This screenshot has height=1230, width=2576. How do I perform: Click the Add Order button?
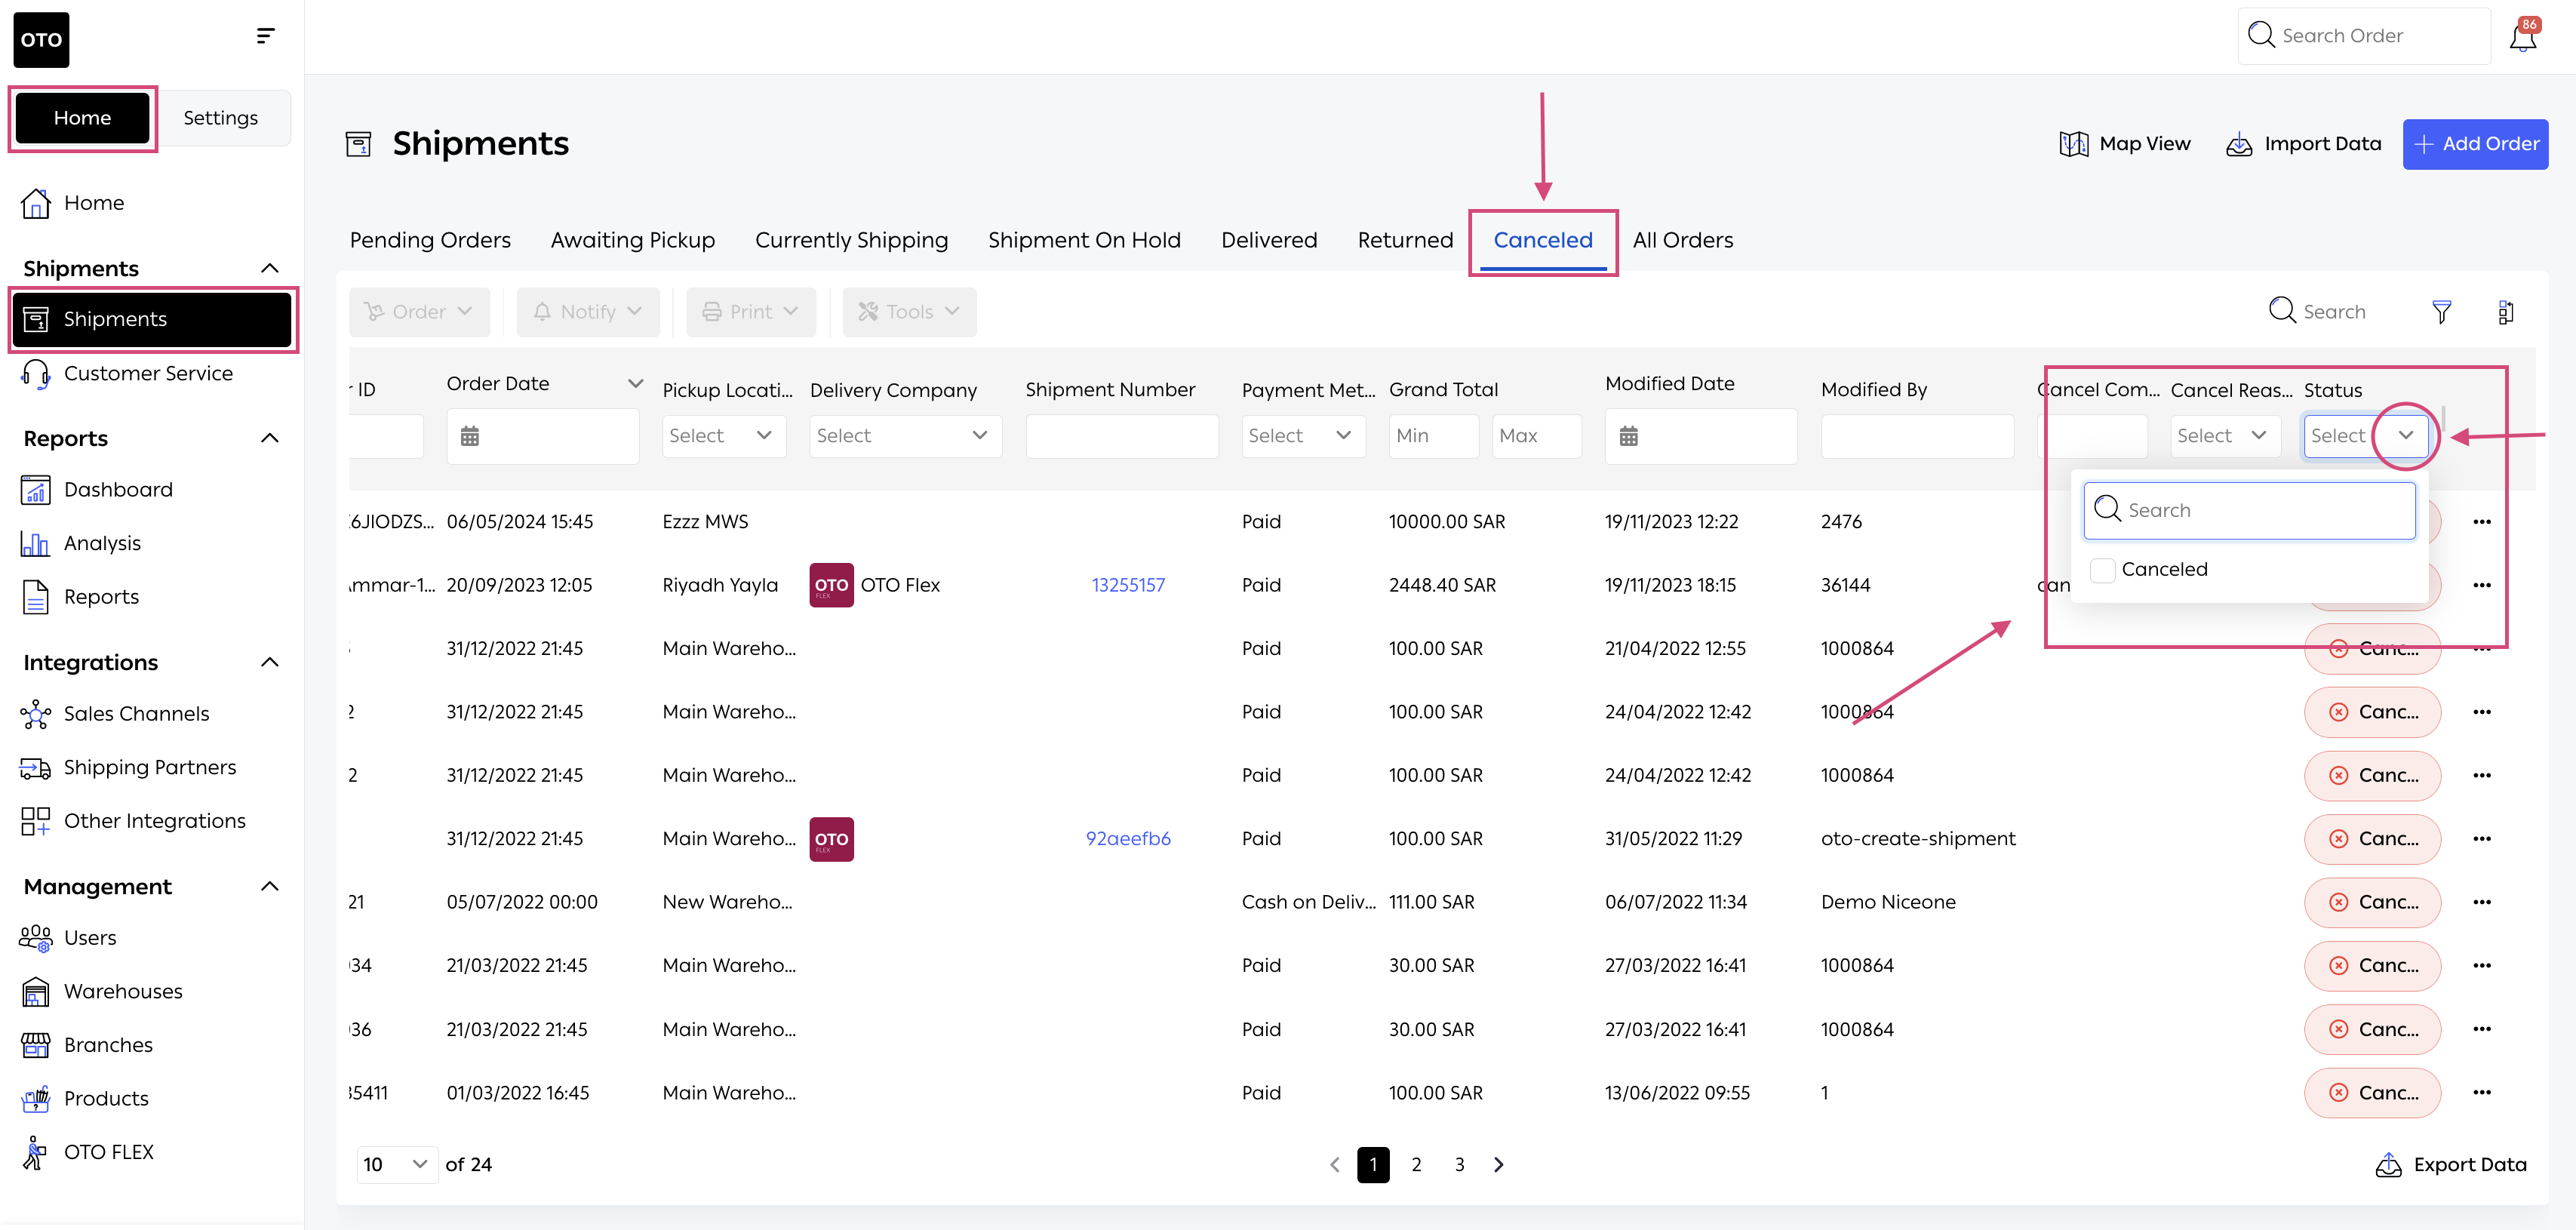2475,144
